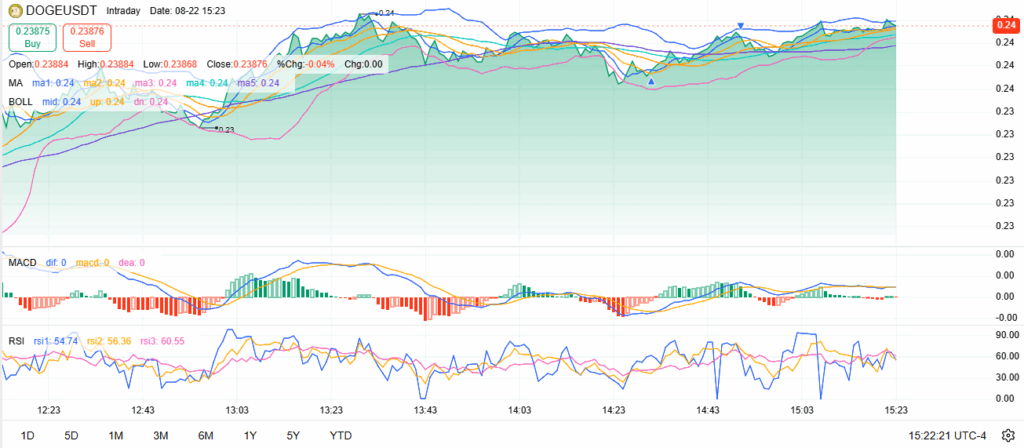Click the Dogecoin logo icon

[x=11, y=9]
